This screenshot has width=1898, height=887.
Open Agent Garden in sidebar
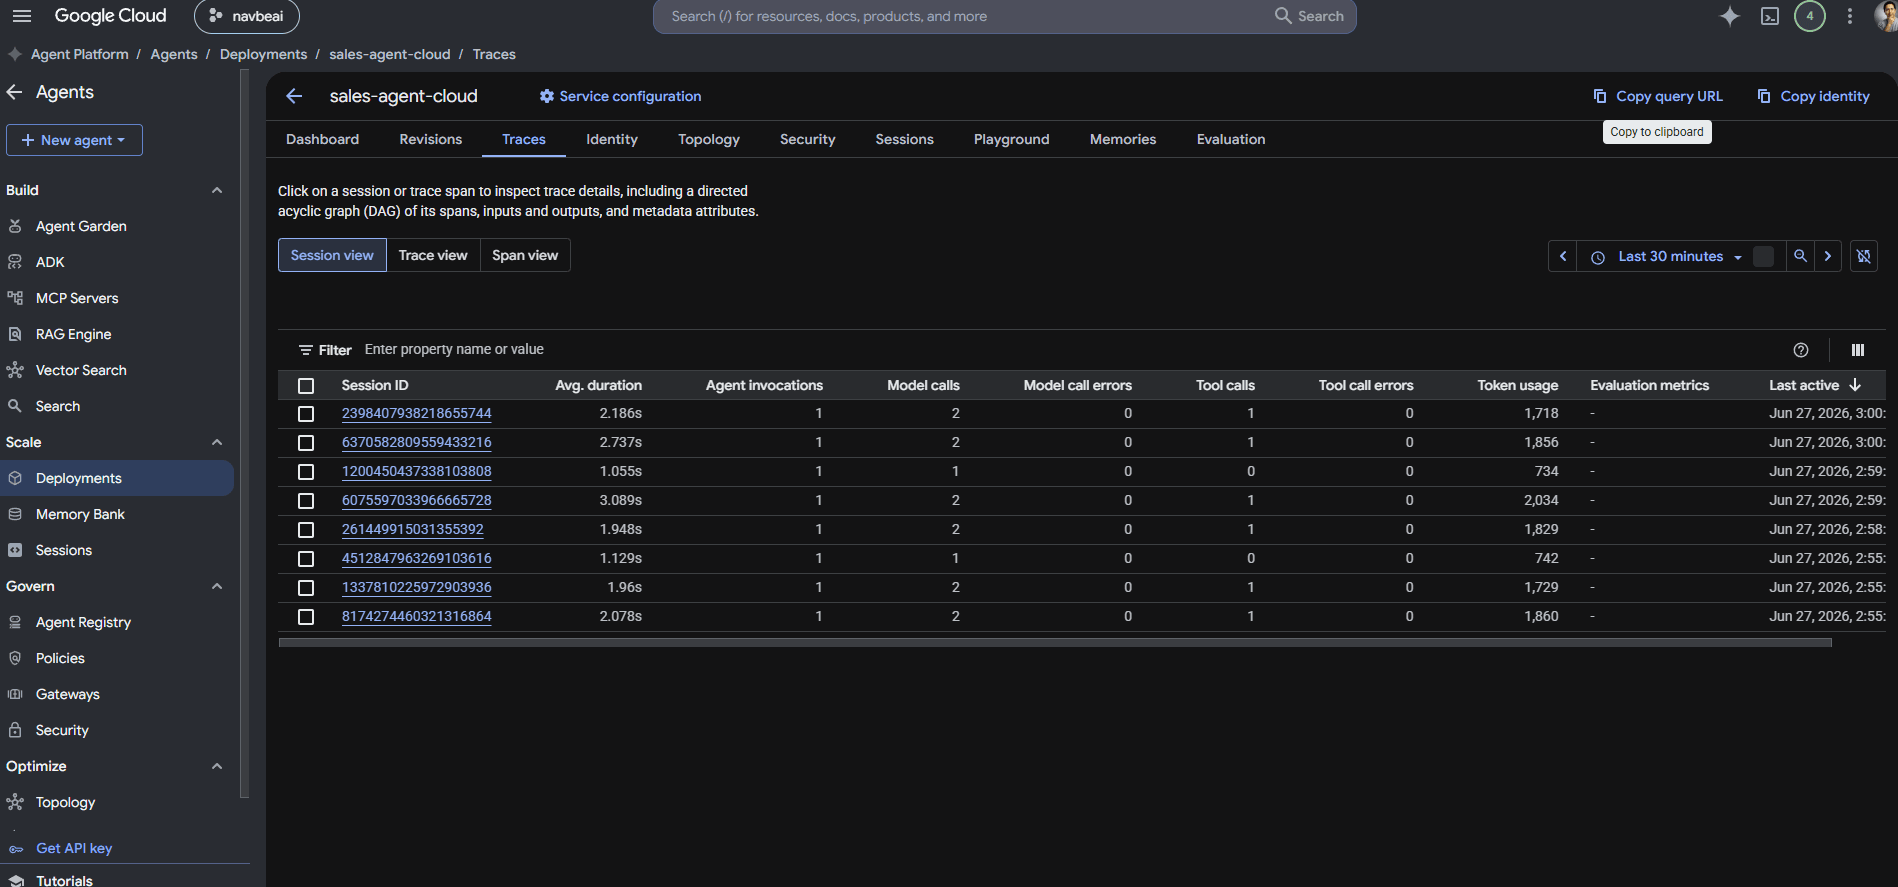(81, 226)
